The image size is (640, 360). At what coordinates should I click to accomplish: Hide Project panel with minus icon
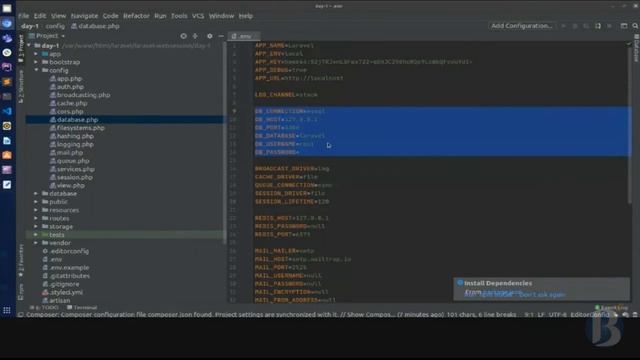click(x=221, y=36)
